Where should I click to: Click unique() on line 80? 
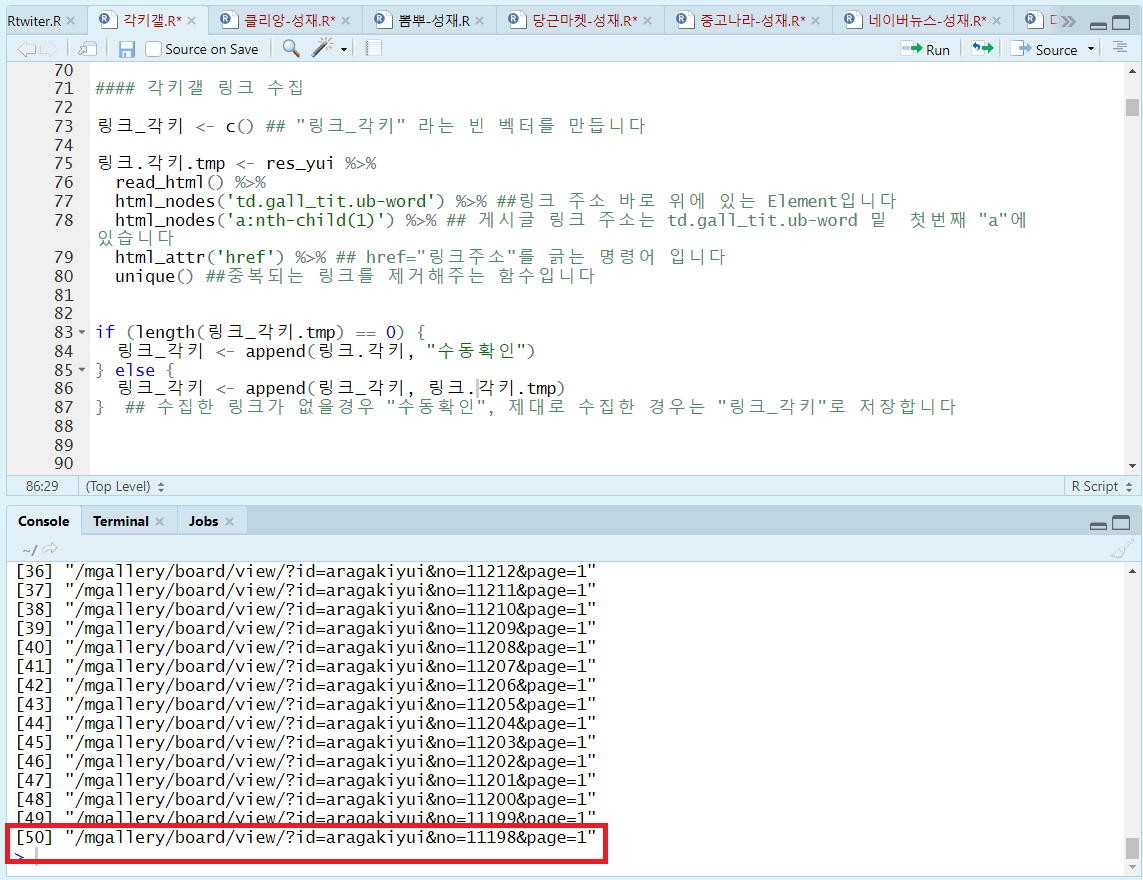pos(155,276)
